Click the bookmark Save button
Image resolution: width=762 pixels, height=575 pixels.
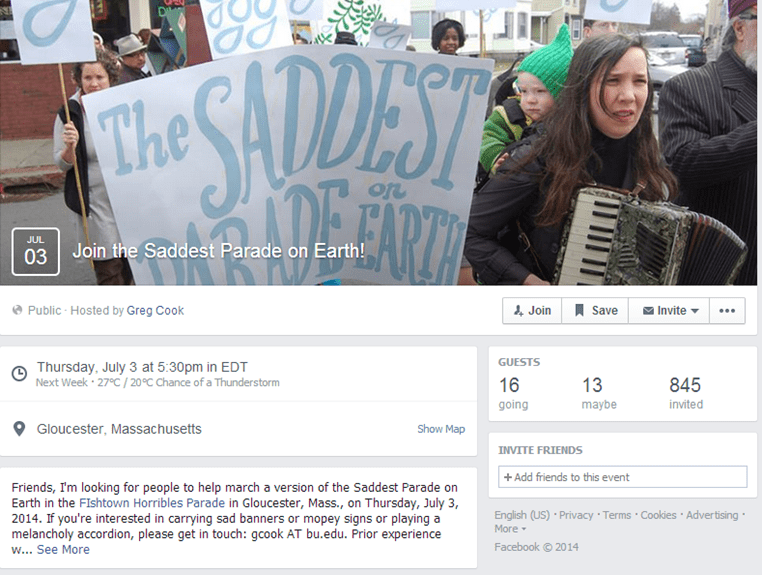coord(595,311)
